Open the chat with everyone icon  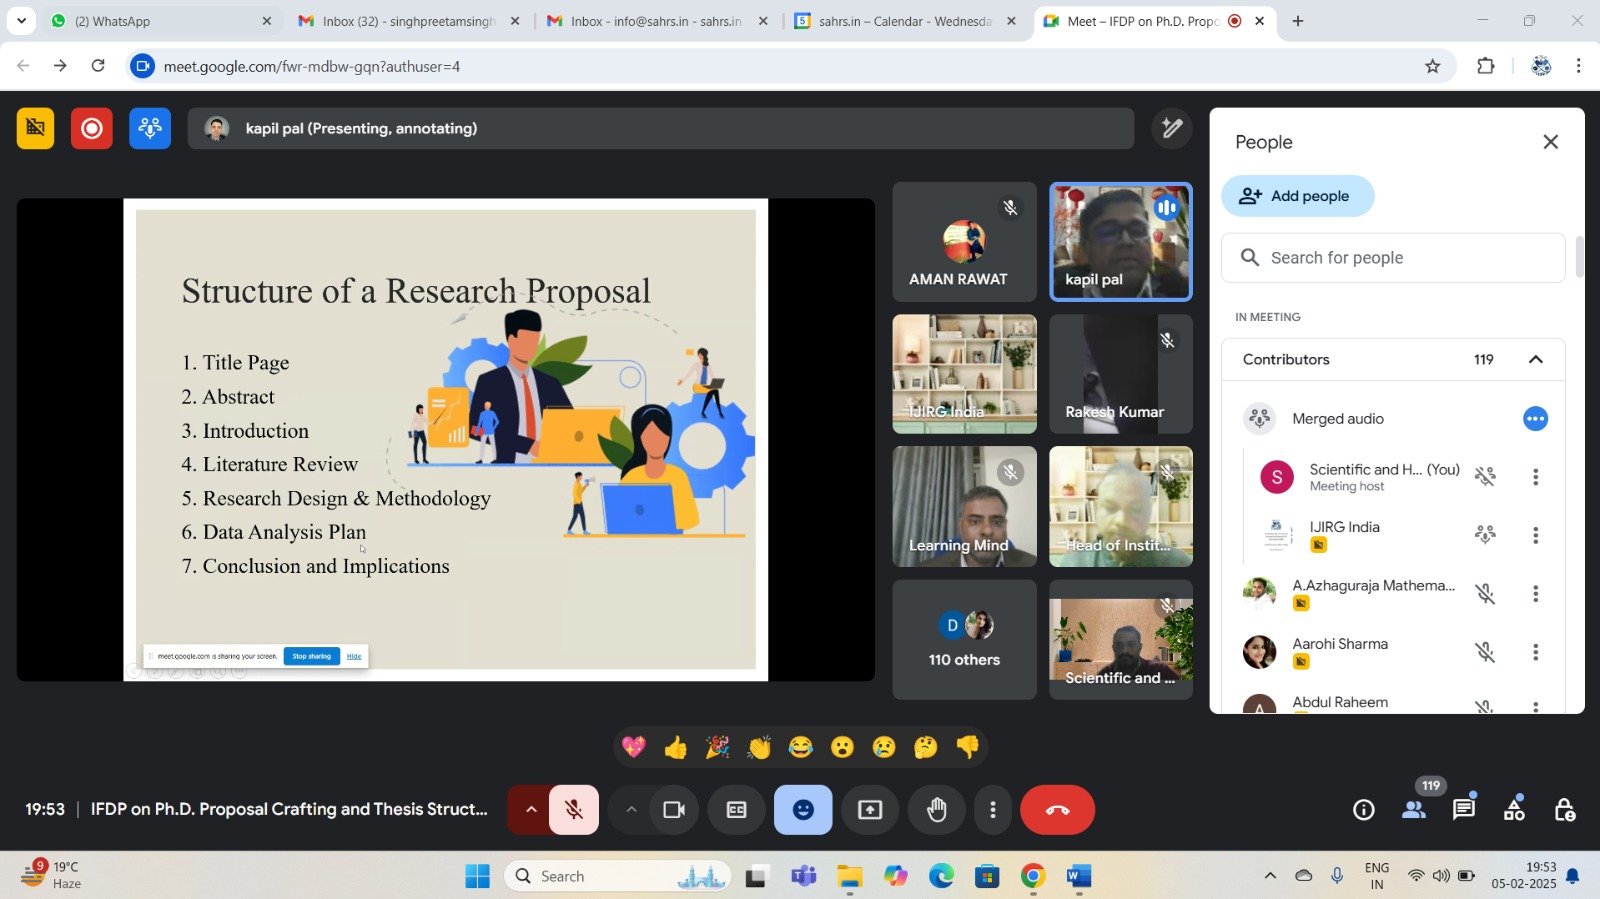1464,810
